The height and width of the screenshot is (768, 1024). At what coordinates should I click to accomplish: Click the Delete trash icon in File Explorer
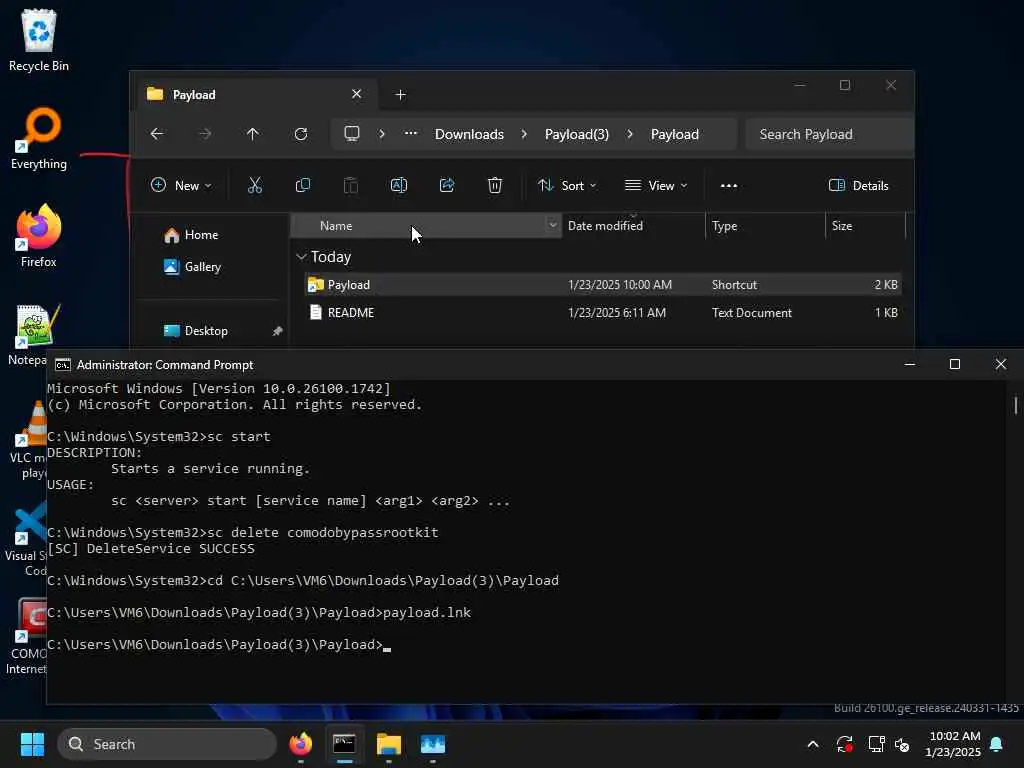point(495,185)
